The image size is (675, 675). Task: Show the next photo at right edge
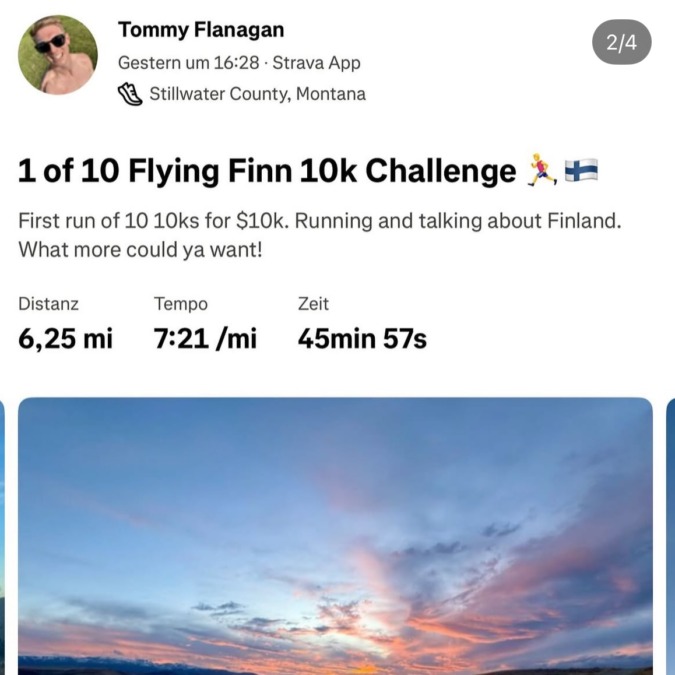(x=670, y=535)
